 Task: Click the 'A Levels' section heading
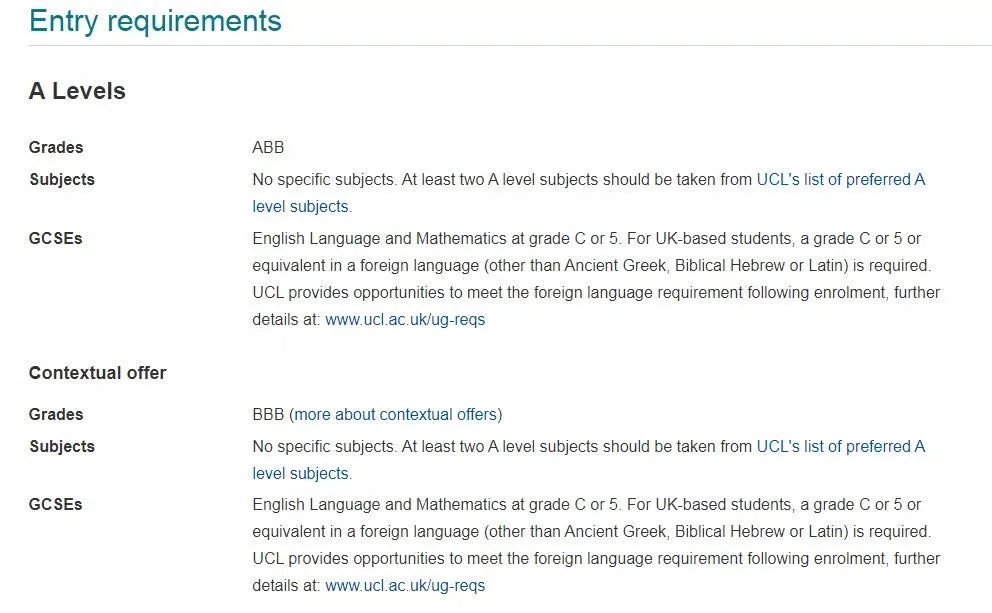(x=77, y=91)
